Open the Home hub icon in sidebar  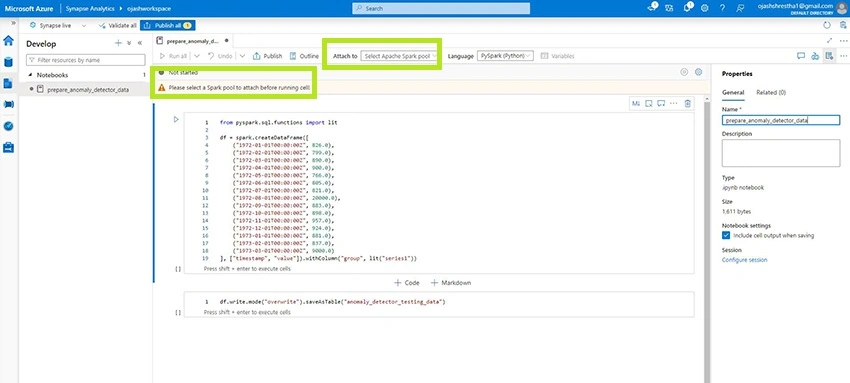click(x=8, y=41)
